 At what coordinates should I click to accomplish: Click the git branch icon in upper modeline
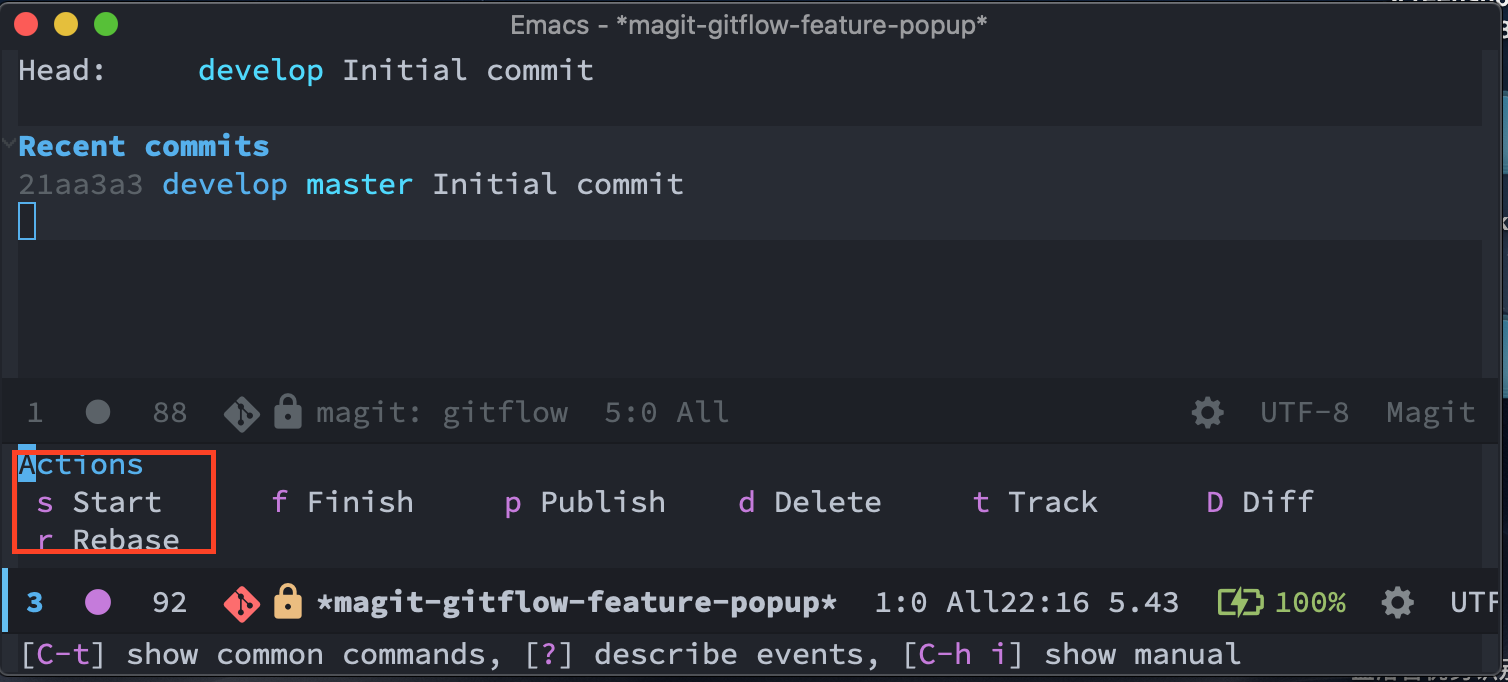pyautogui.click(x=242, y=412)
